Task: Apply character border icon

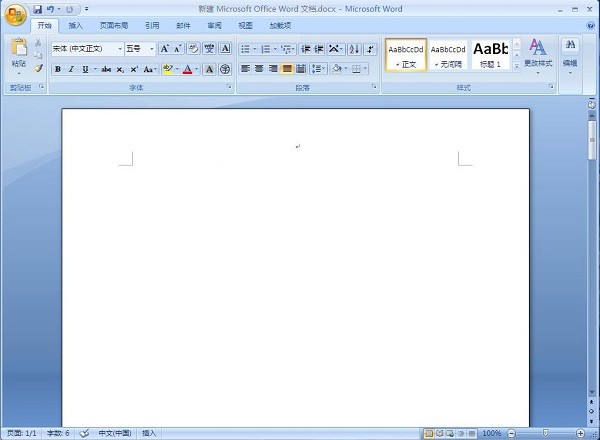Action: click(225, 49)
